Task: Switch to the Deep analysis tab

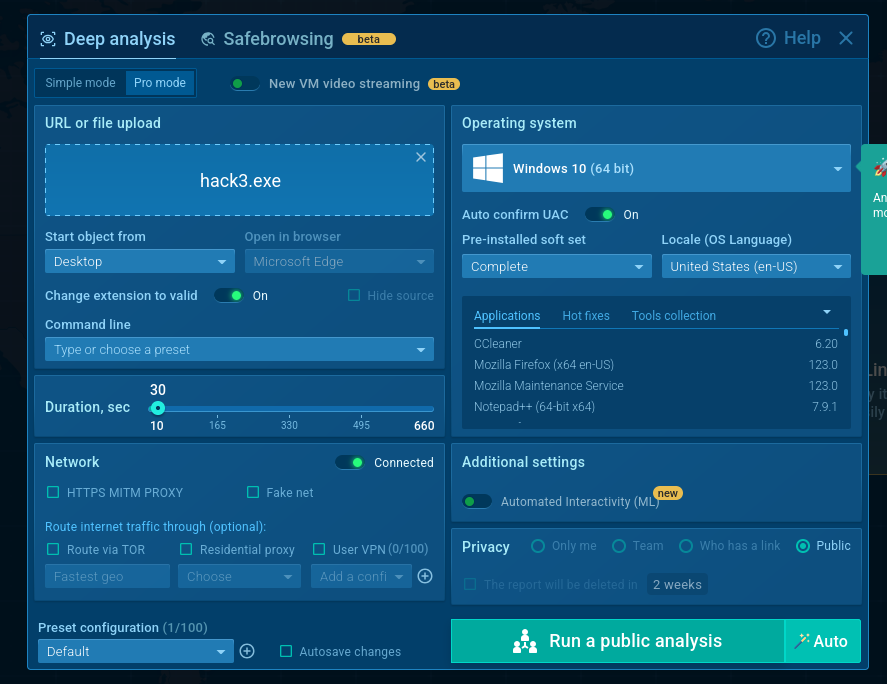Action: click(107, 39)
